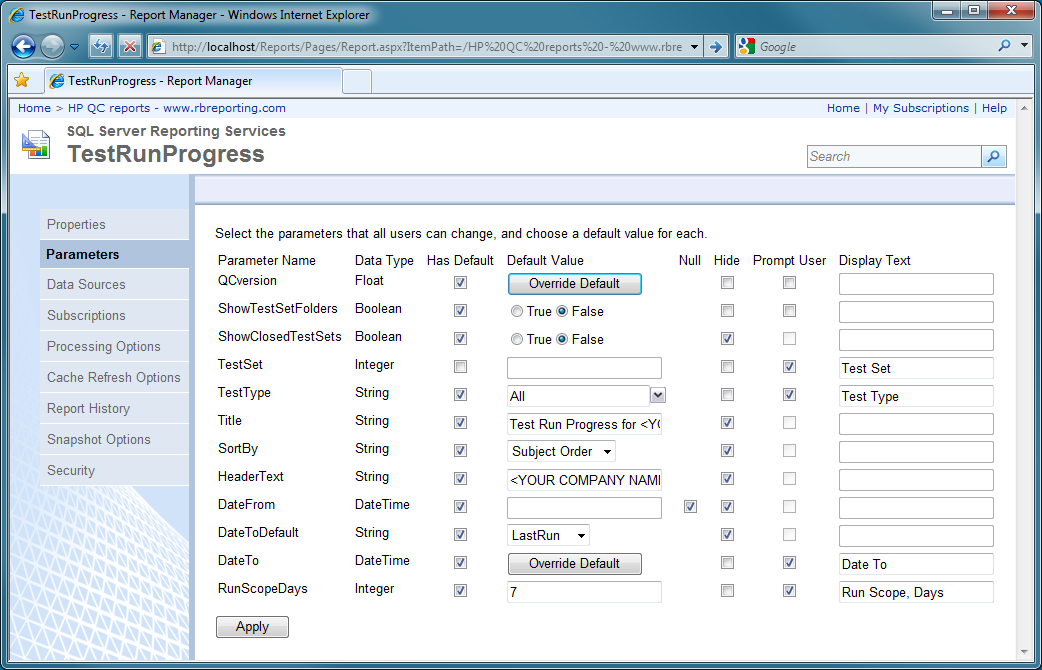The height and width of the screenshot is (670, 1042).
Task: Apply the parameter changes
Action: [252, 627]
